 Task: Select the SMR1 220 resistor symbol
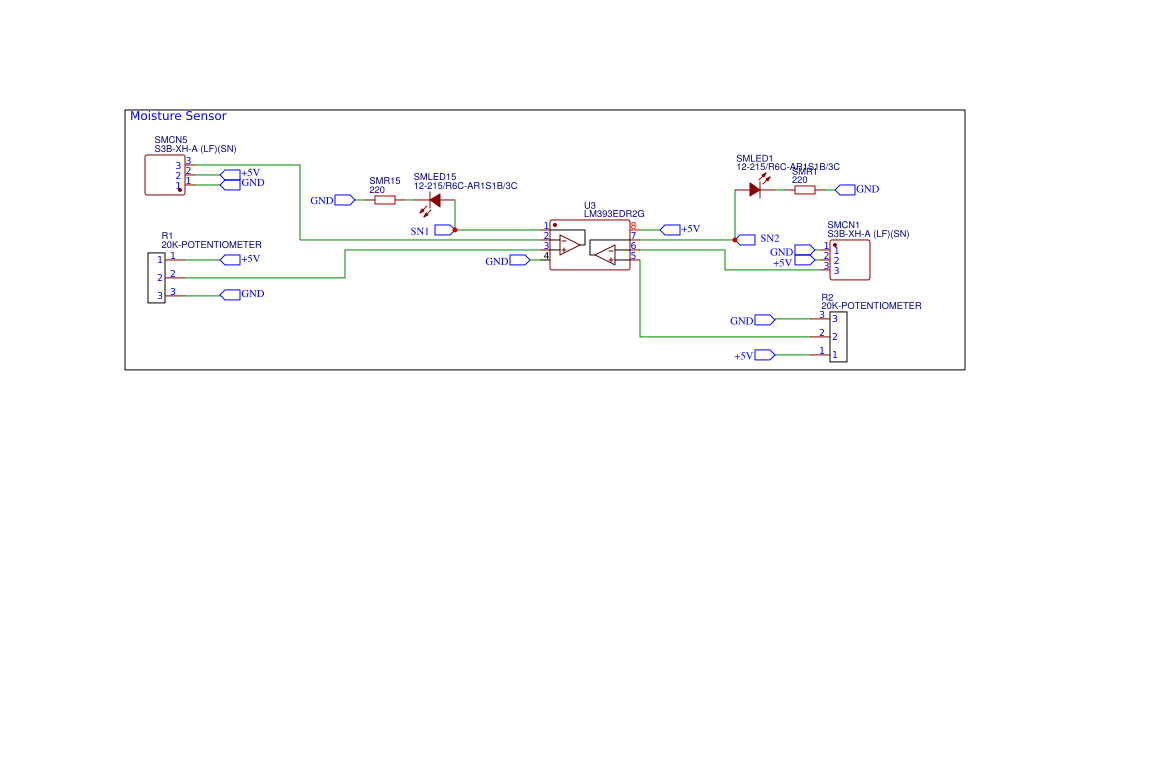[x=805, y=190]
